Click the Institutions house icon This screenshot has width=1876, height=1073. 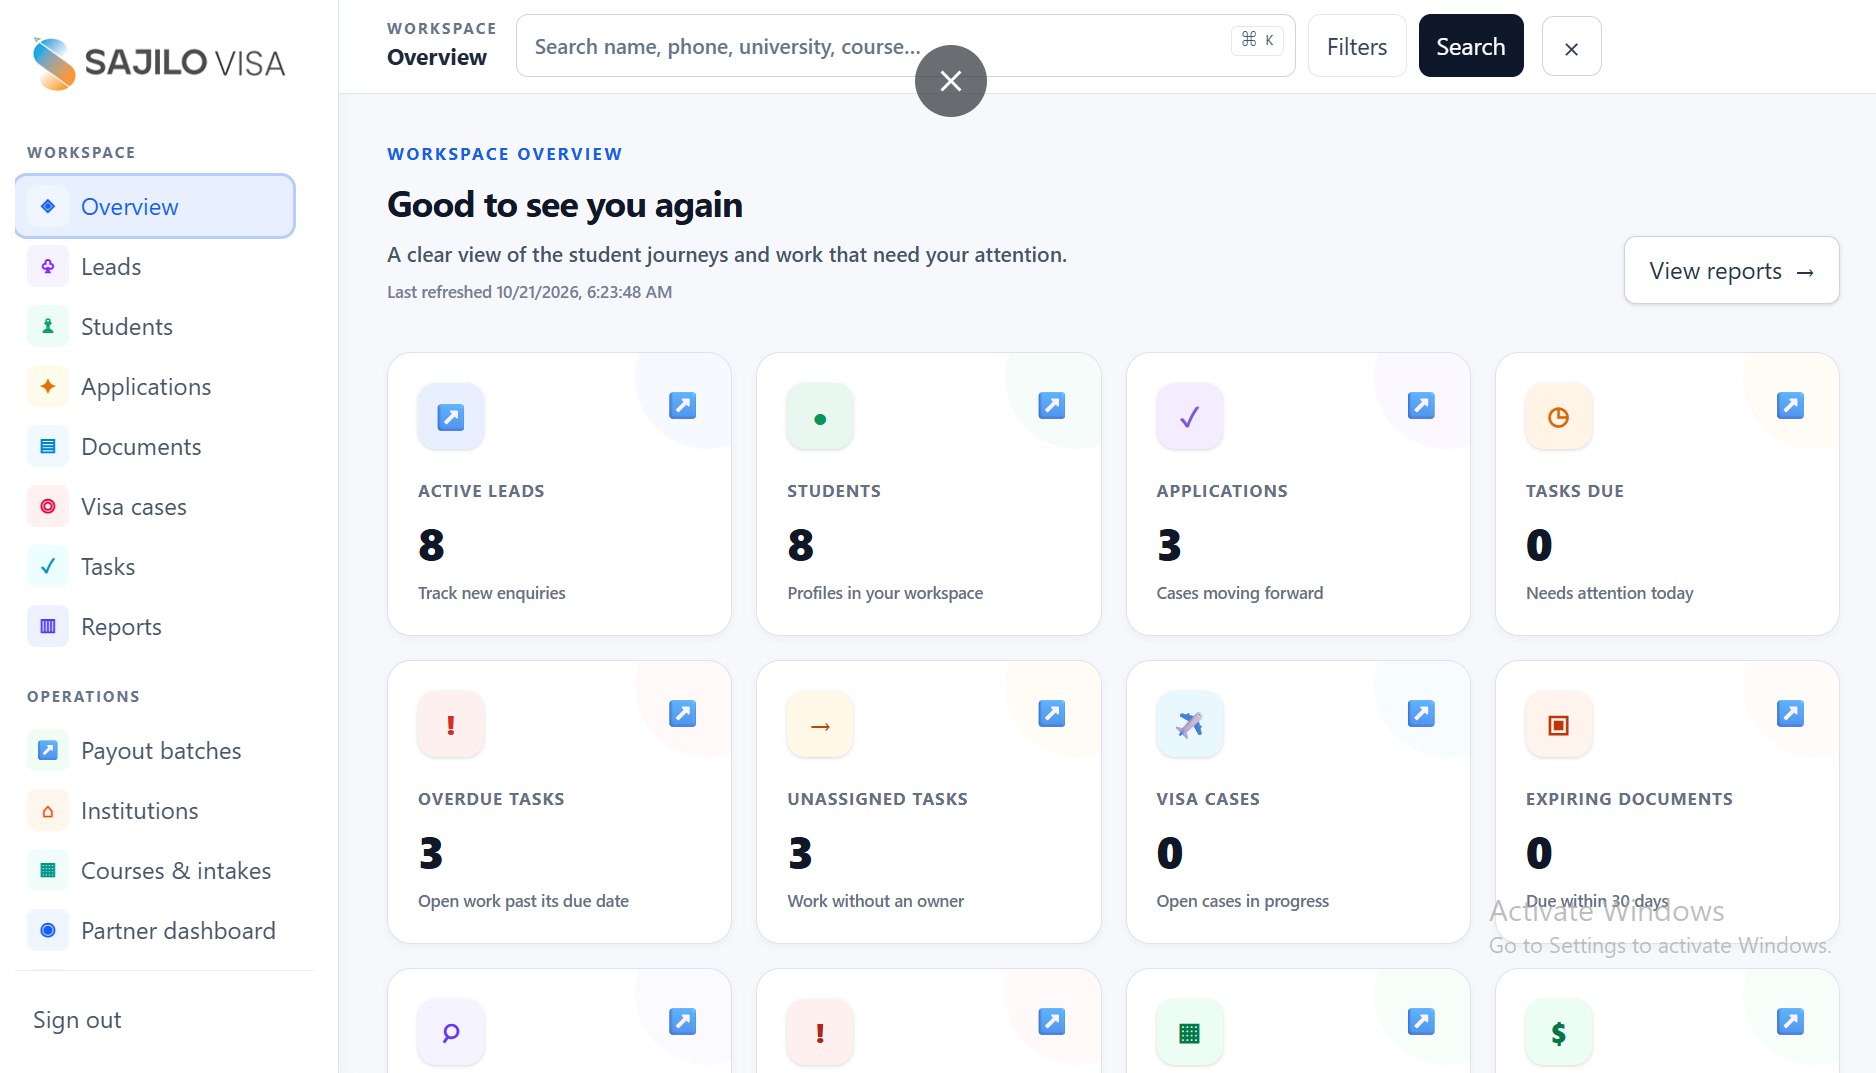point(48,810)
